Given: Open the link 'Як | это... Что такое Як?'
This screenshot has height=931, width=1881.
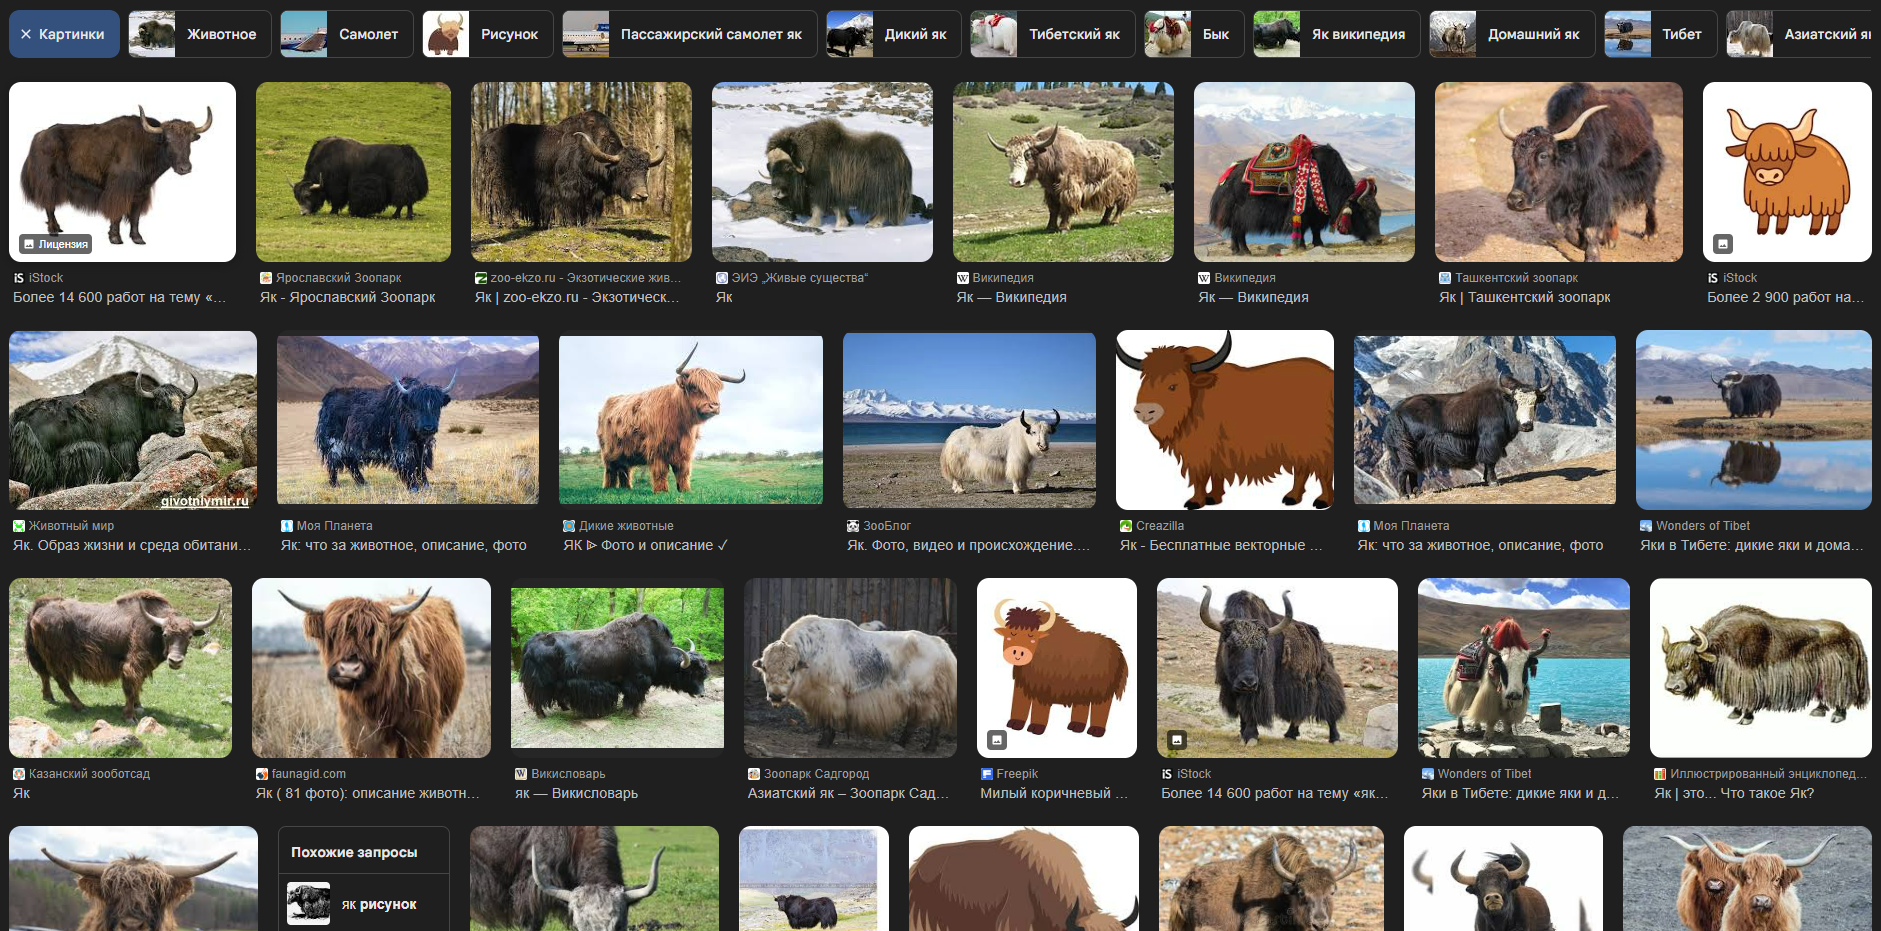Looking at the screenshot, I should click(1734, 793).
